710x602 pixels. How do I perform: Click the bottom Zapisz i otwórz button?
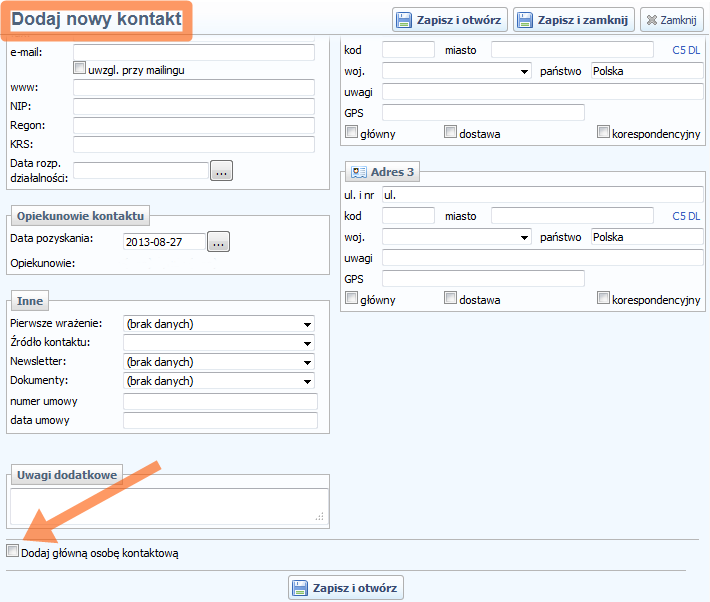(346, 588)
